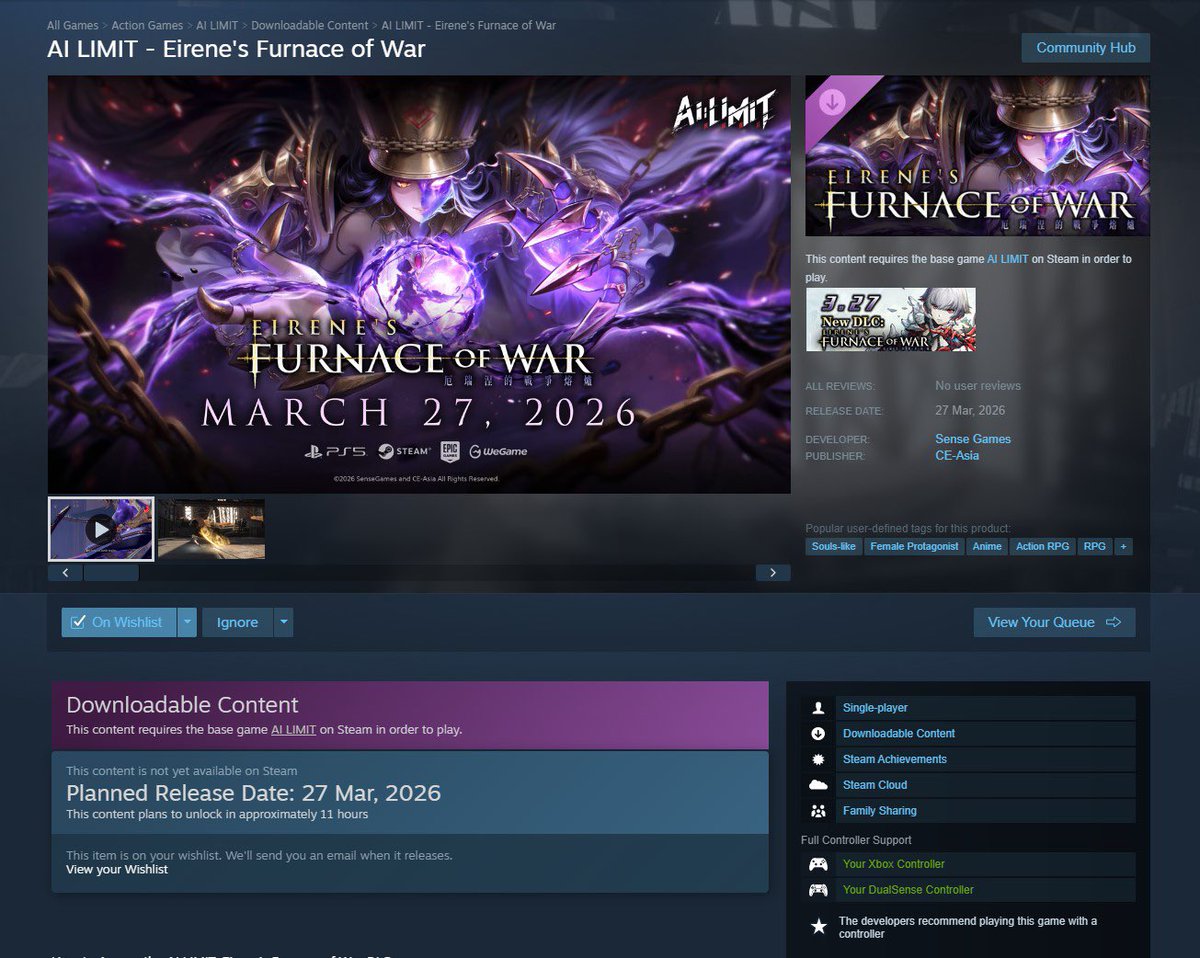Open the Community Hub page

tap(1085, 48)
